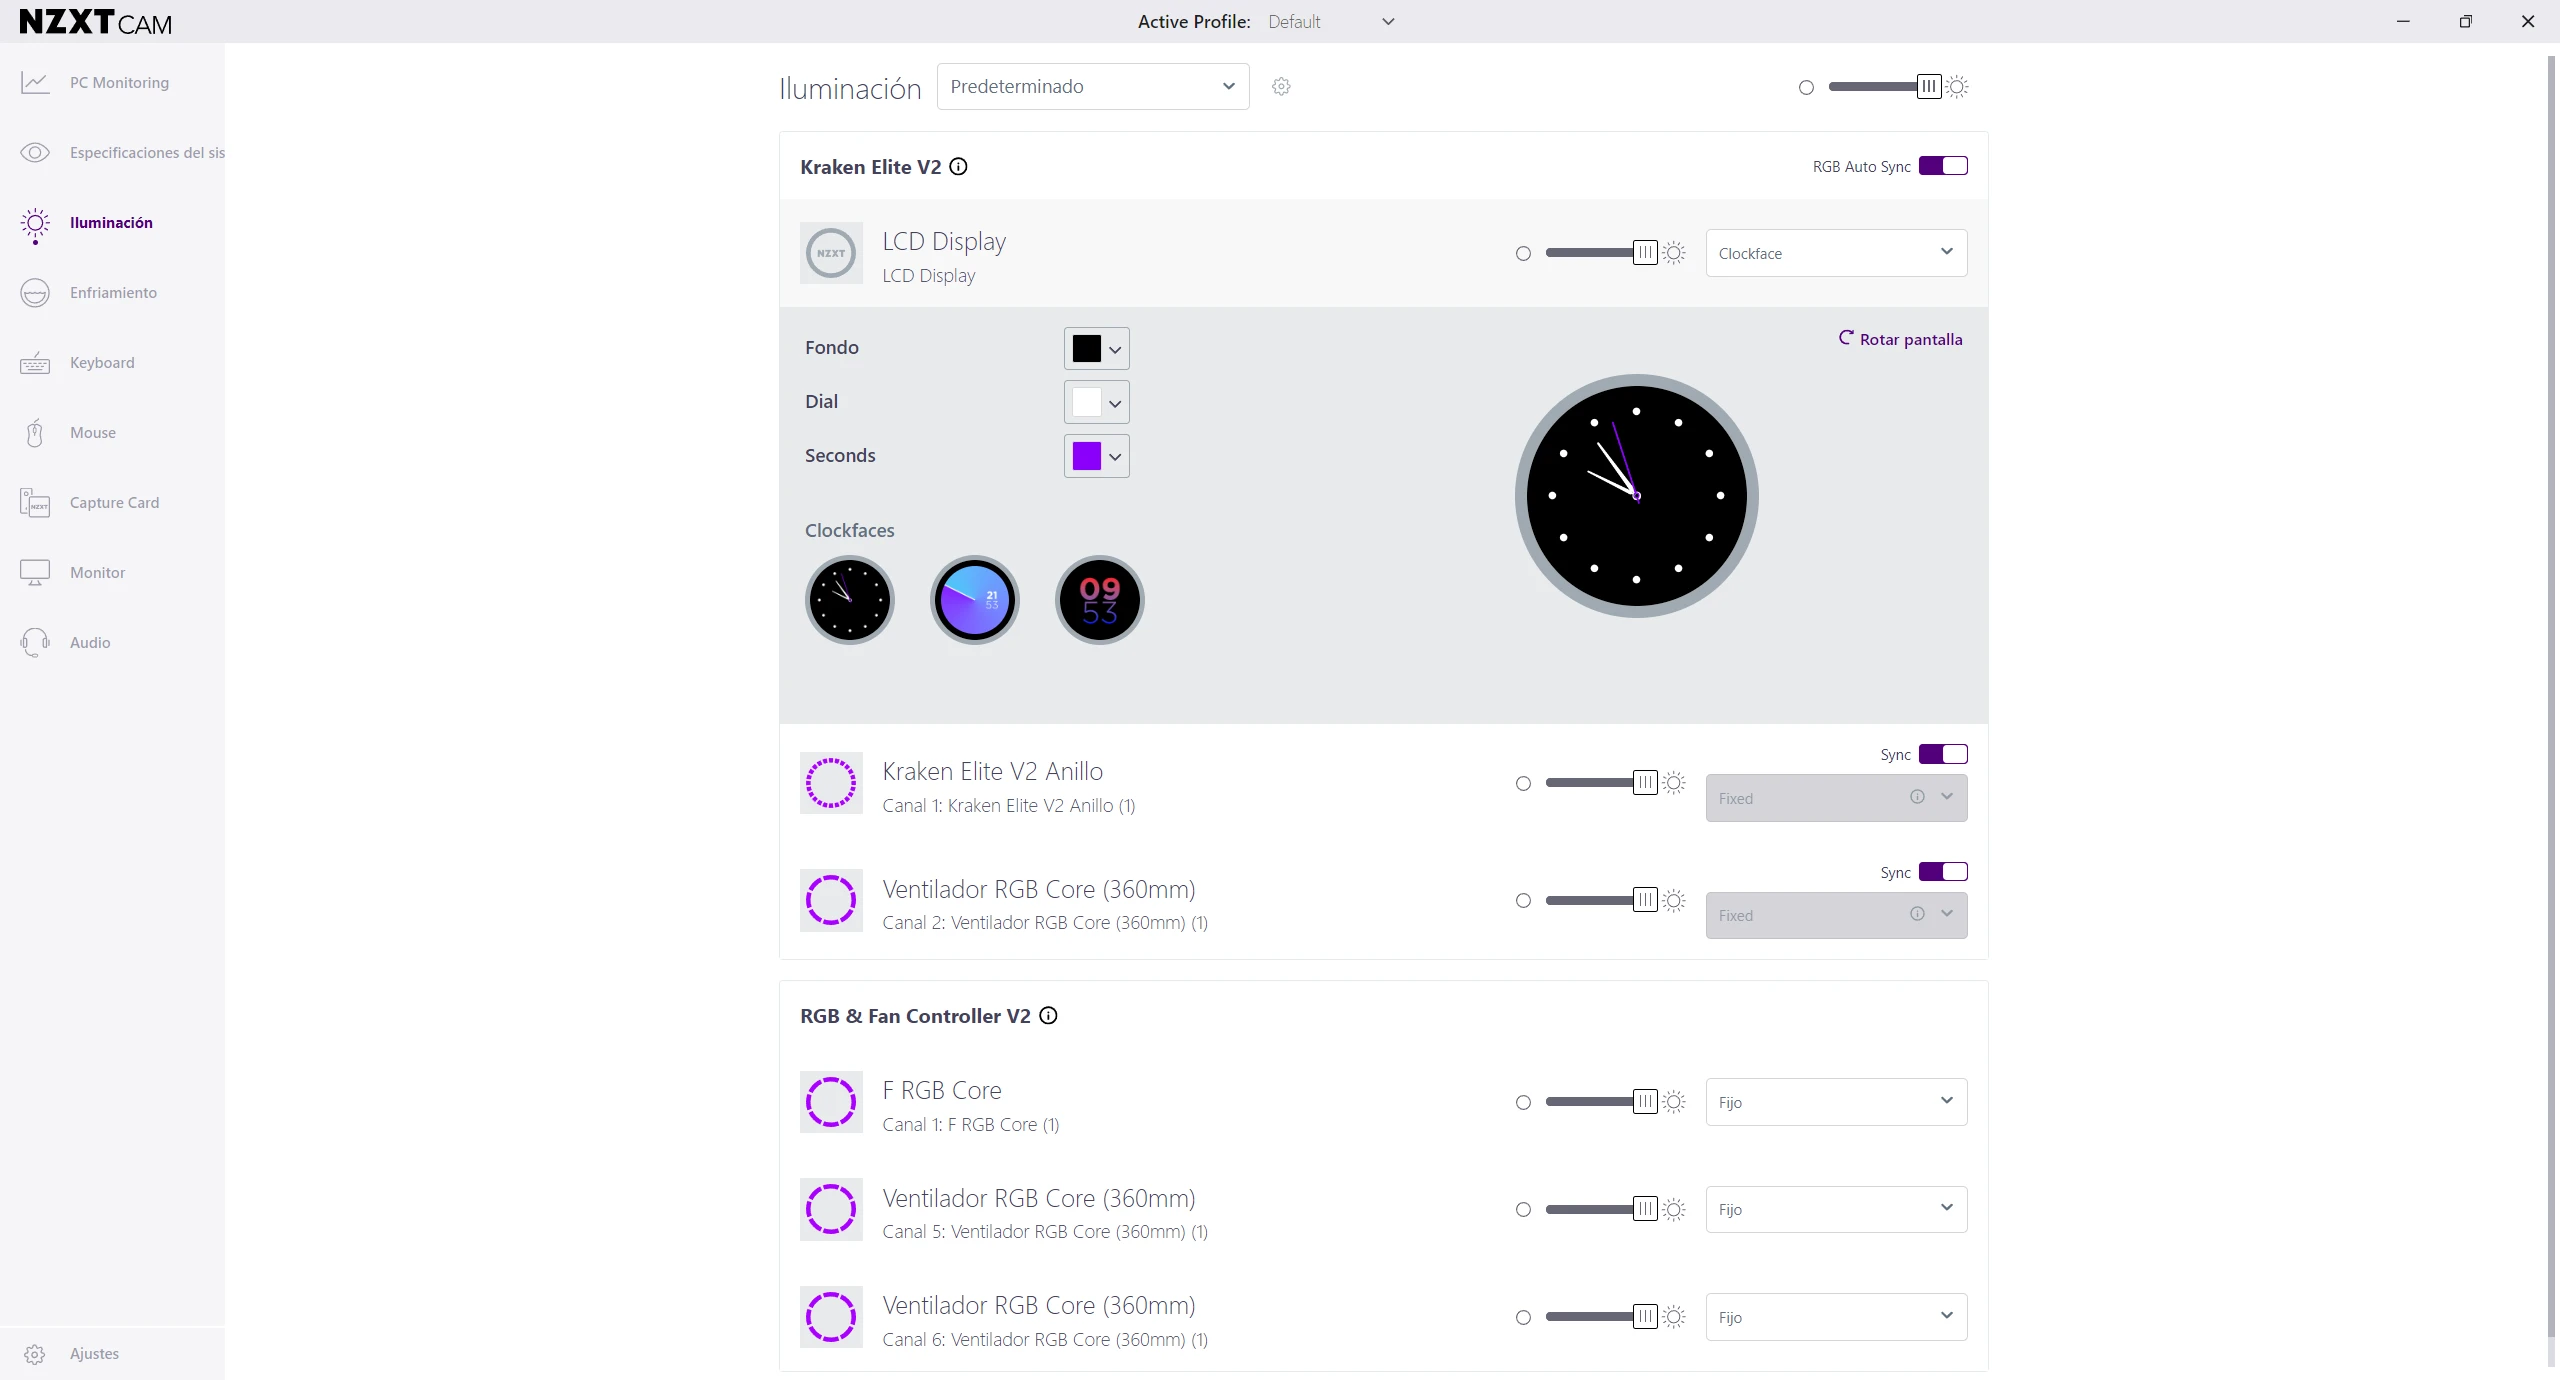This screenshot has width=2560, height=1380.
Task: Click min brightness circle for F RGB Core
Action: click(1523, 1103)
